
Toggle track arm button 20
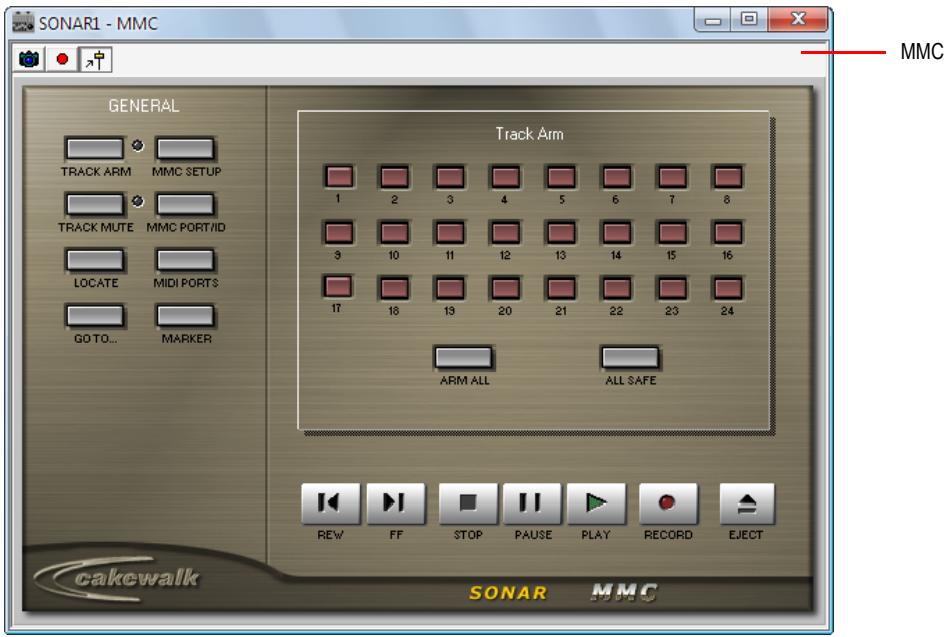click(505, 288)
